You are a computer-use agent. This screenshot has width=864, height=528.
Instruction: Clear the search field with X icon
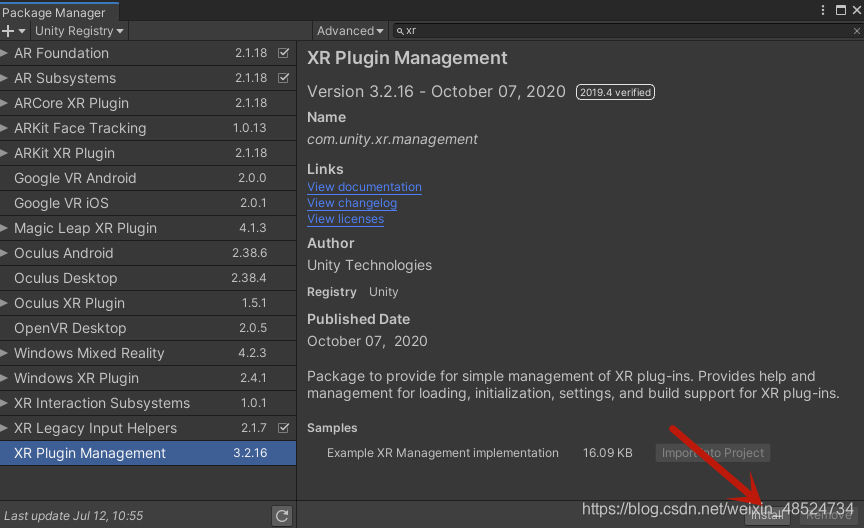tap(856, 31)
